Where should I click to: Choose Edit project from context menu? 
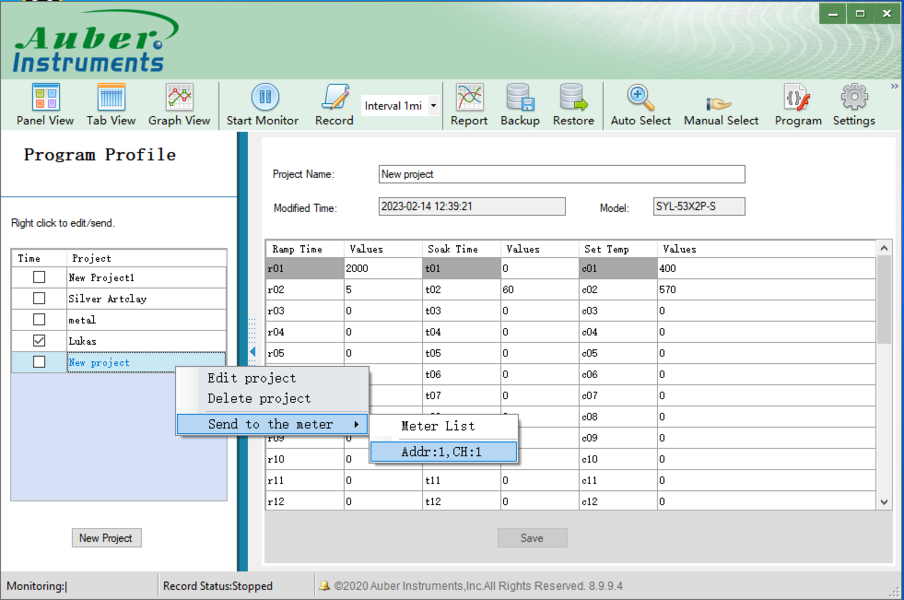[251, 378]
